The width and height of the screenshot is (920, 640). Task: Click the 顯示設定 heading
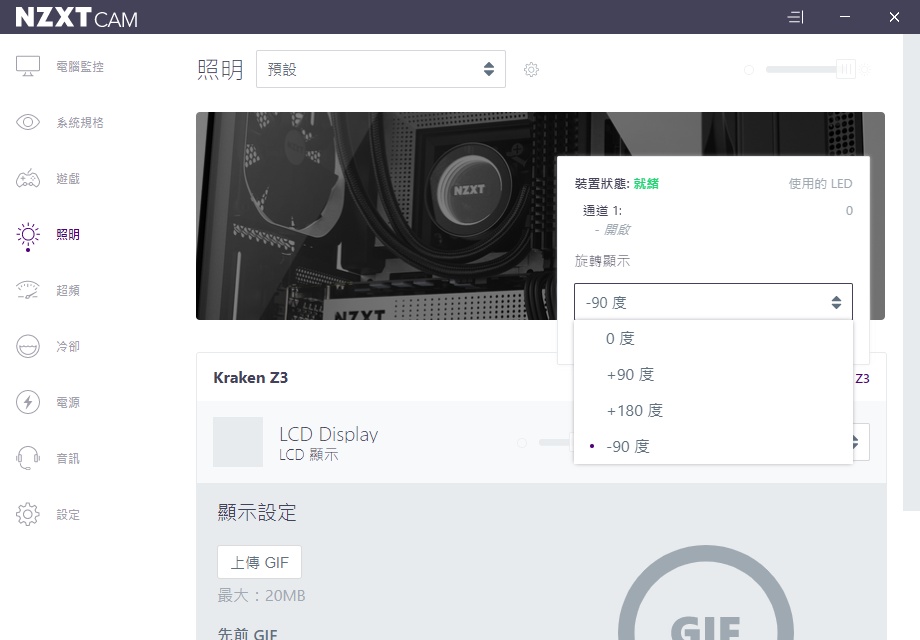[257, 513]
